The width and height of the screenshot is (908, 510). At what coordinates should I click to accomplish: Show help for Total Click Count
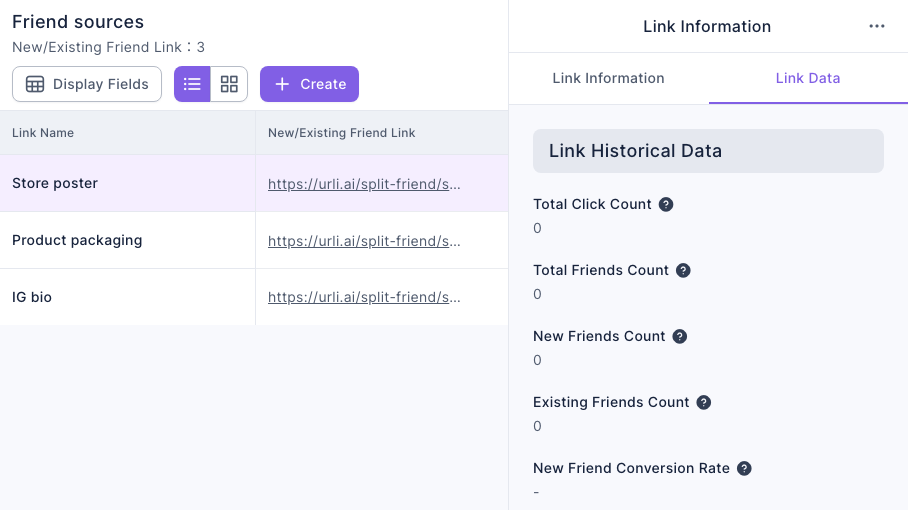coord(666,204)
